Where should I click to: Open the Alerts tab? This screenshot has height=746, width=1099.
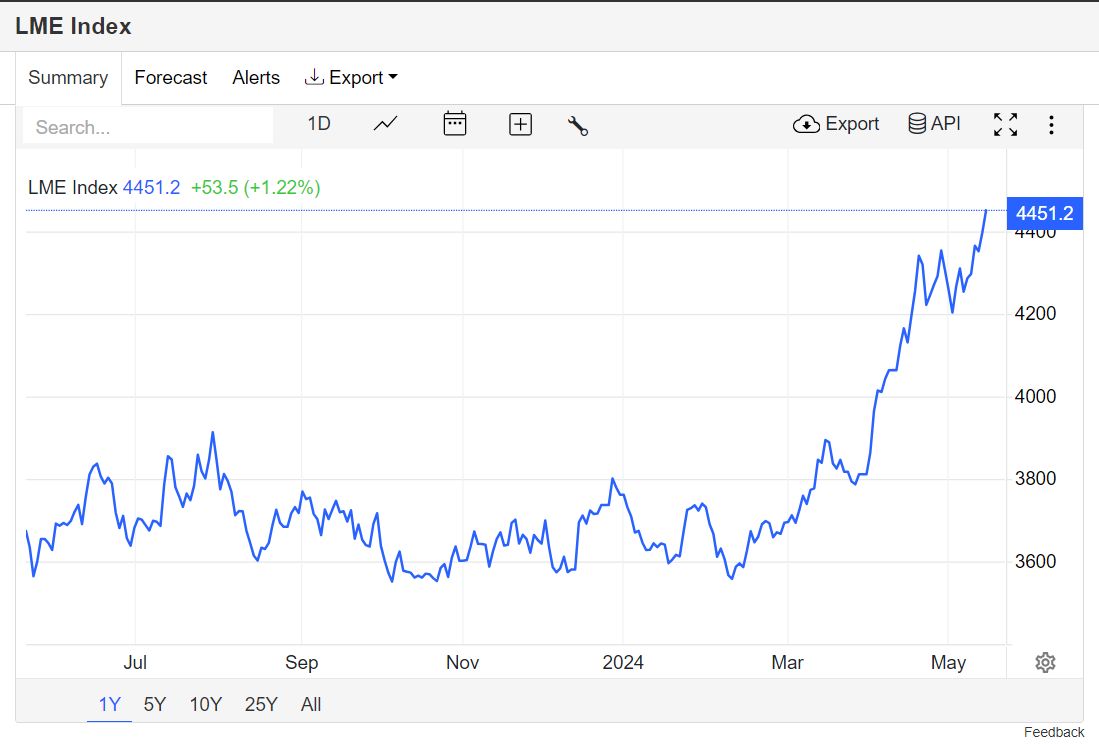[x=256, y=78]
